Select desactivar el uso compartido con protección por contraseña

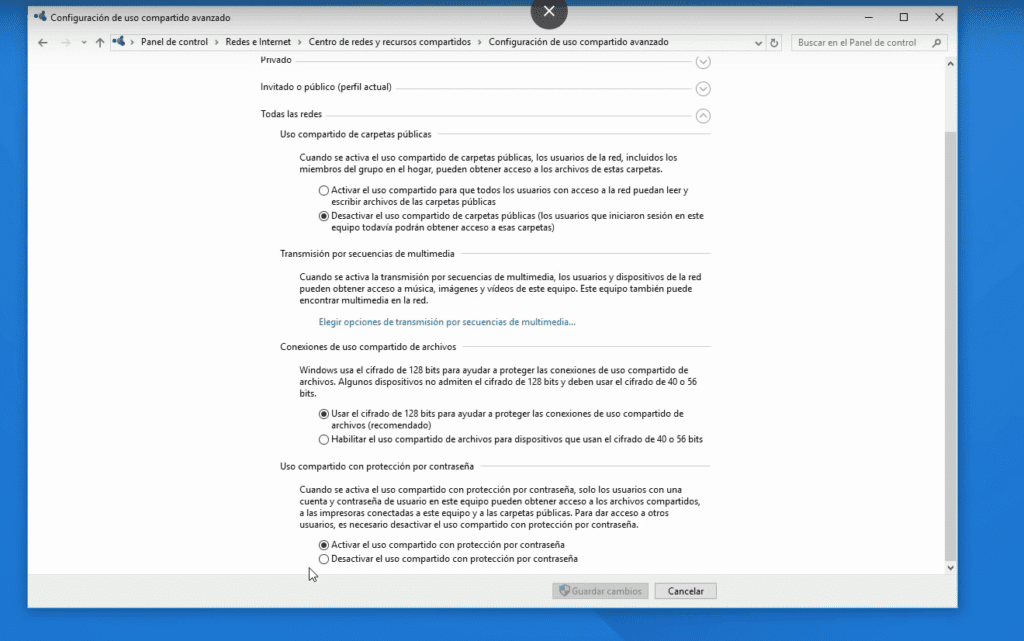(x=323, y=558)
